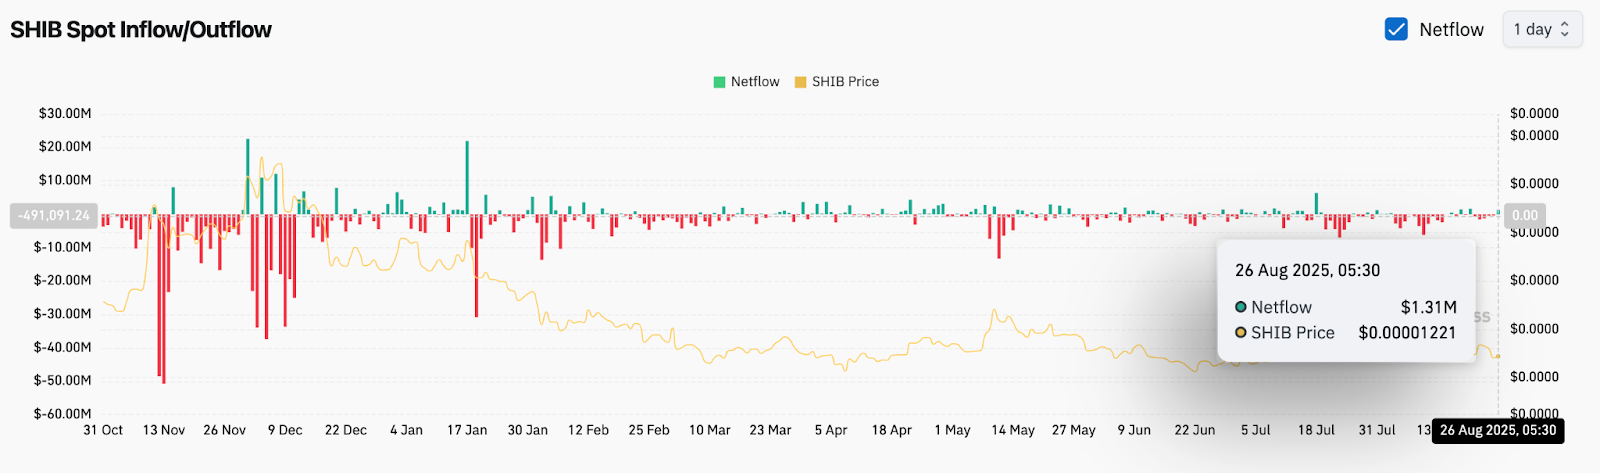
Task: Click the gray 0.00 right-axis label
Action: pos(1525,215)
